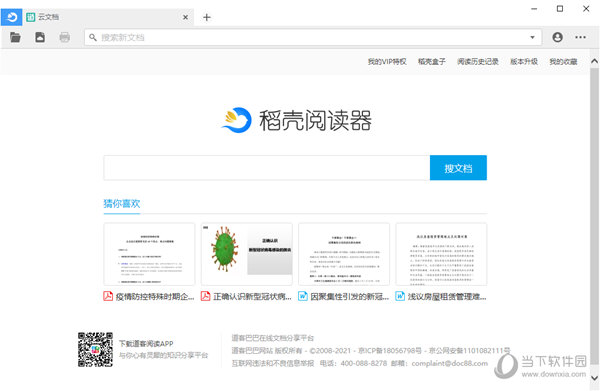Click the save document icon
Screen dimensions: 600x391
[40, 37]
